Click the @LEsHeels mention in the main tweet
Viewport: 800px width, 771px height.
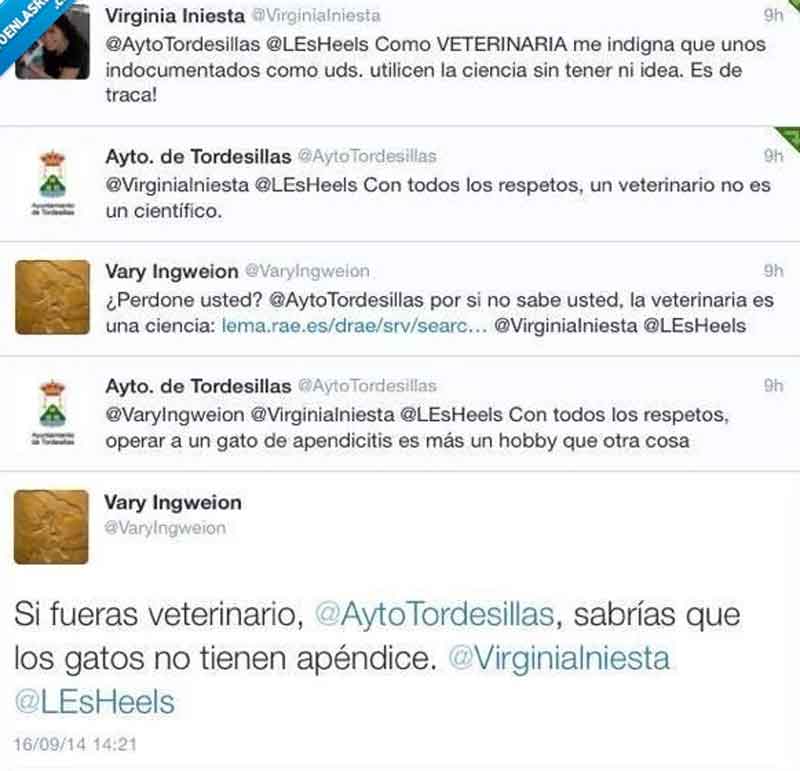[95, 702]
